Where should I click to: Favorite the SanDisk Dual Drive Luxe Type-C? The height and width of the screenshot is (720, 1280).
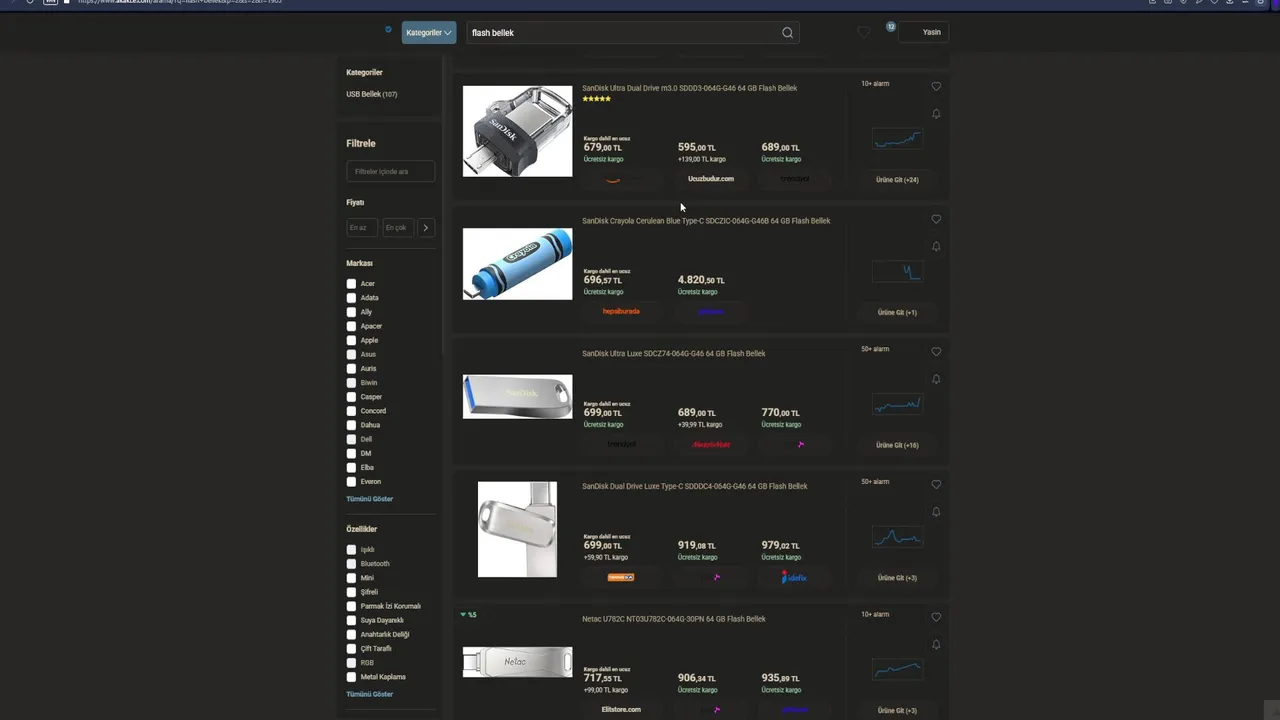(936, 484)
